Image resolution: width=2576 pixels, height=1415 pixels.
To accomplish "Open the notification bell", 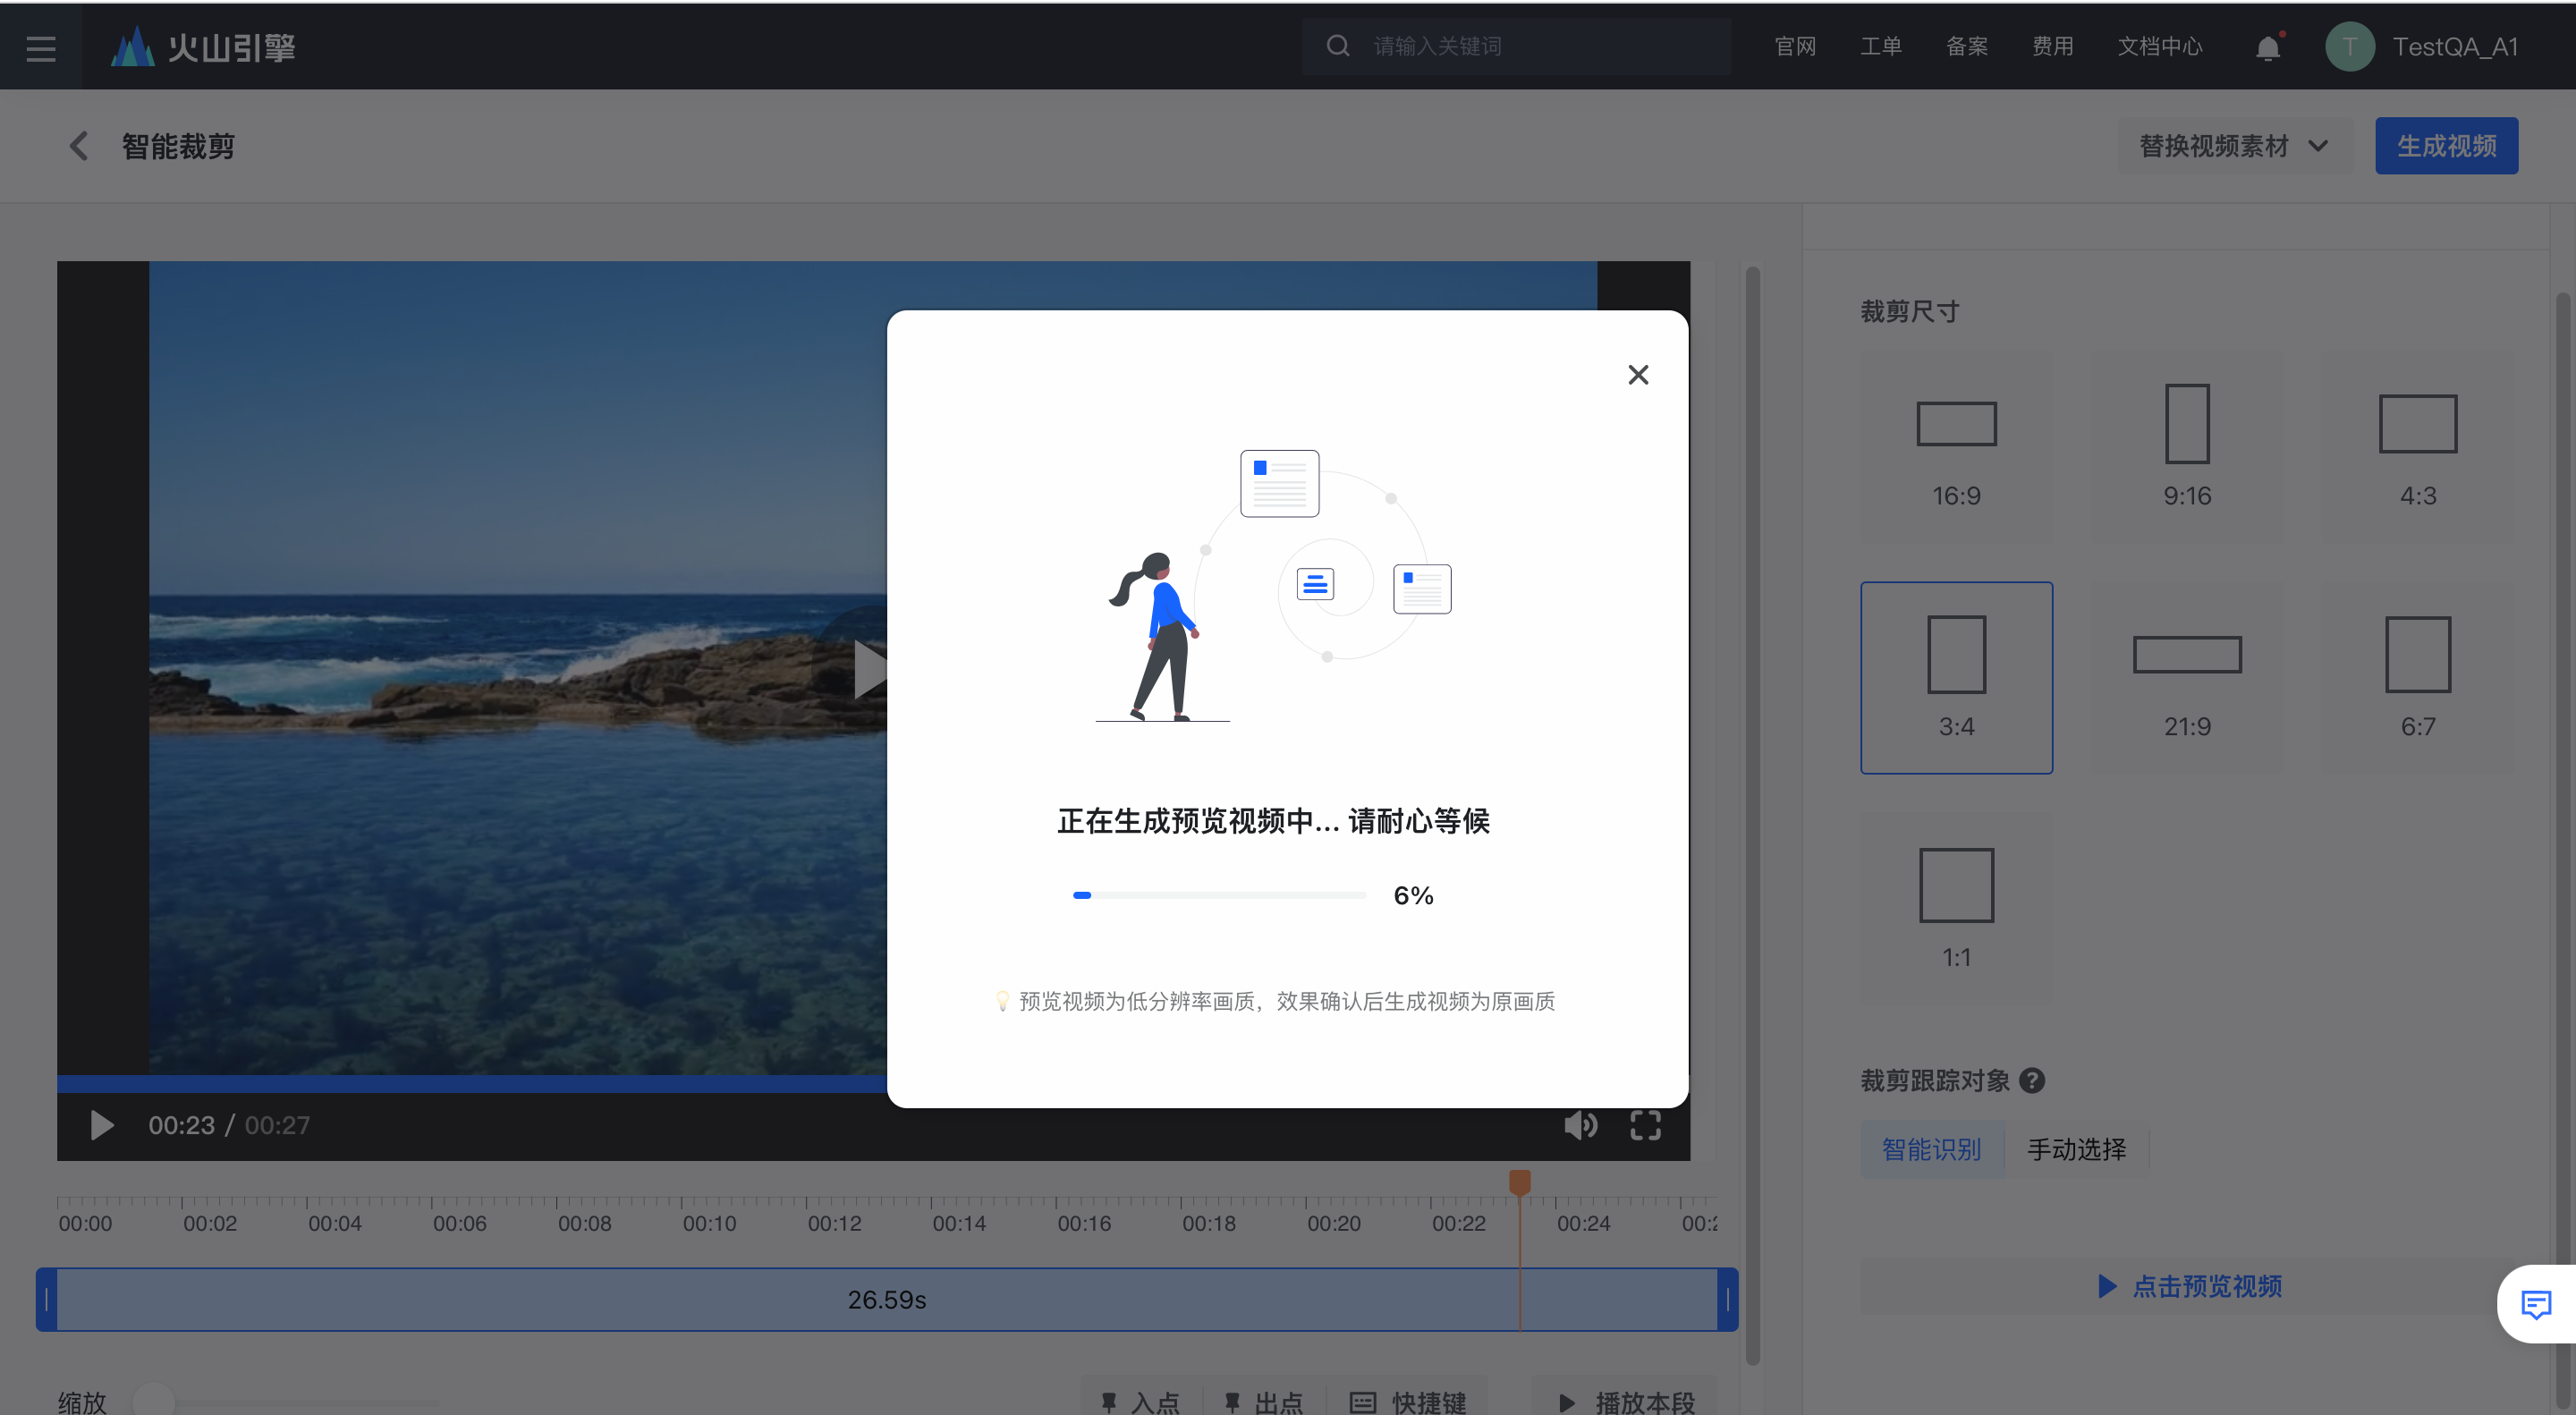I will point(2268,47).
